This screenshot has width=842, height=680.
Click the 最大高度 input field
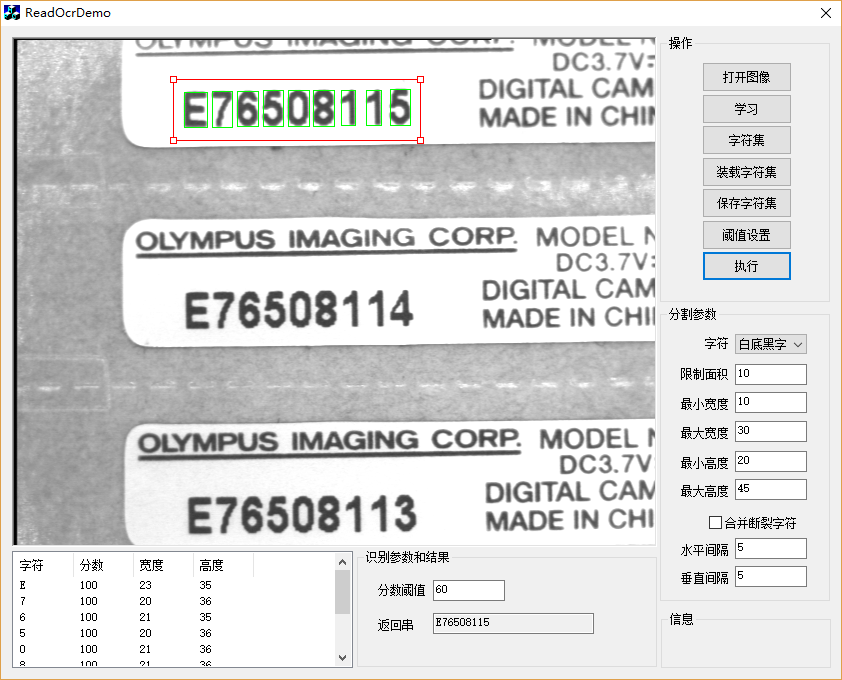tap(770, 490)
